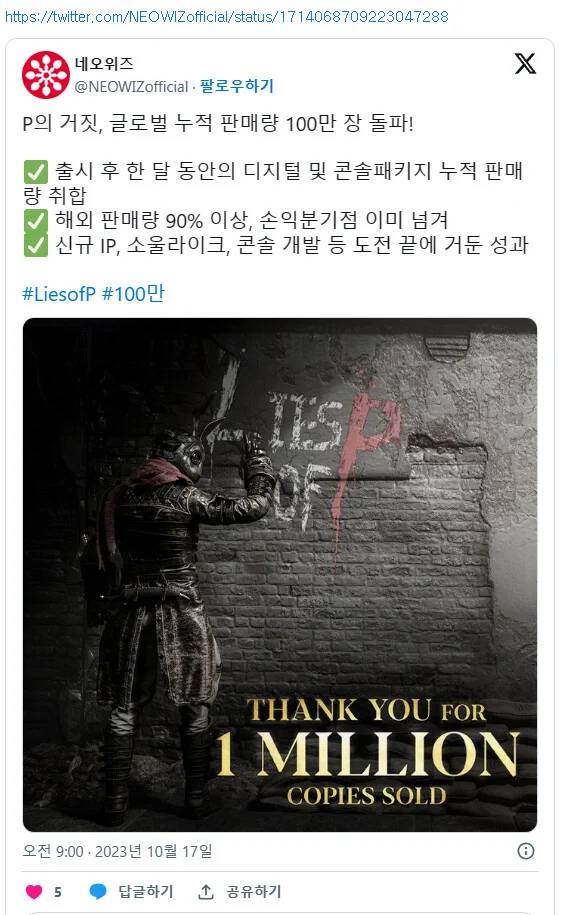
Task: Open the 1 Million Copies Sold image
Action: pos(280,575)
